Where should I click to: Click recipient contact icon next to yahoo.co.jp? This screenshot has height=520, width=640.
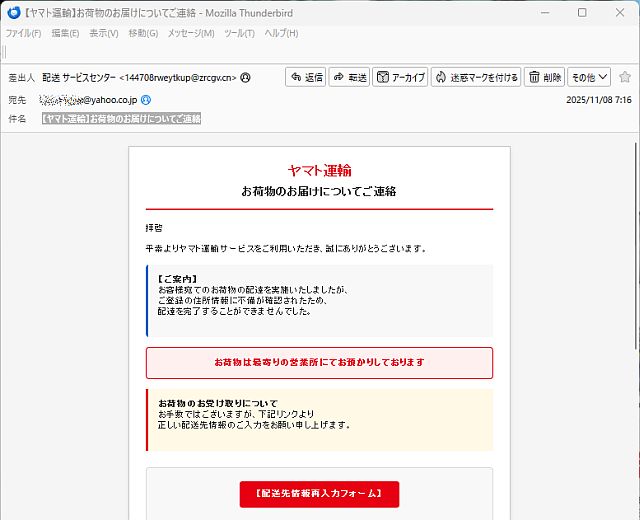[146, 100]
